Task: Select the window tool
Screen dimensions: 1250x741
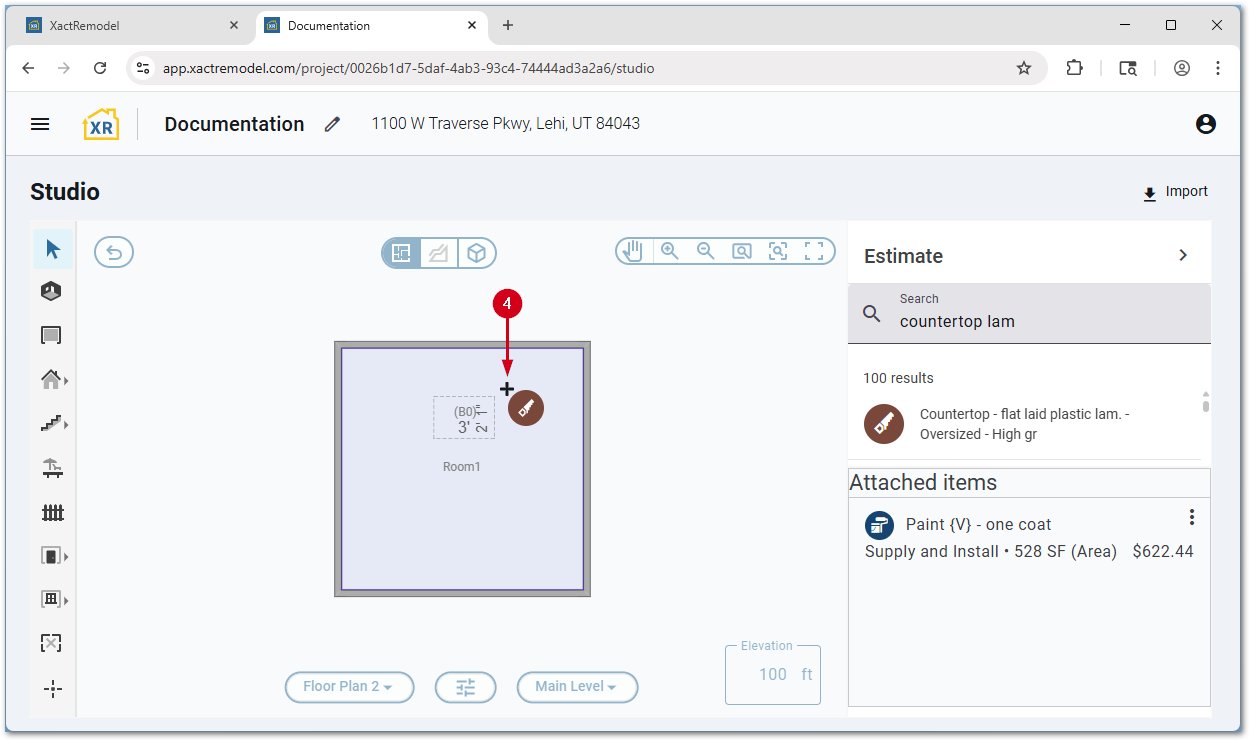Action: pyautogui.click(x=52, y=600)
